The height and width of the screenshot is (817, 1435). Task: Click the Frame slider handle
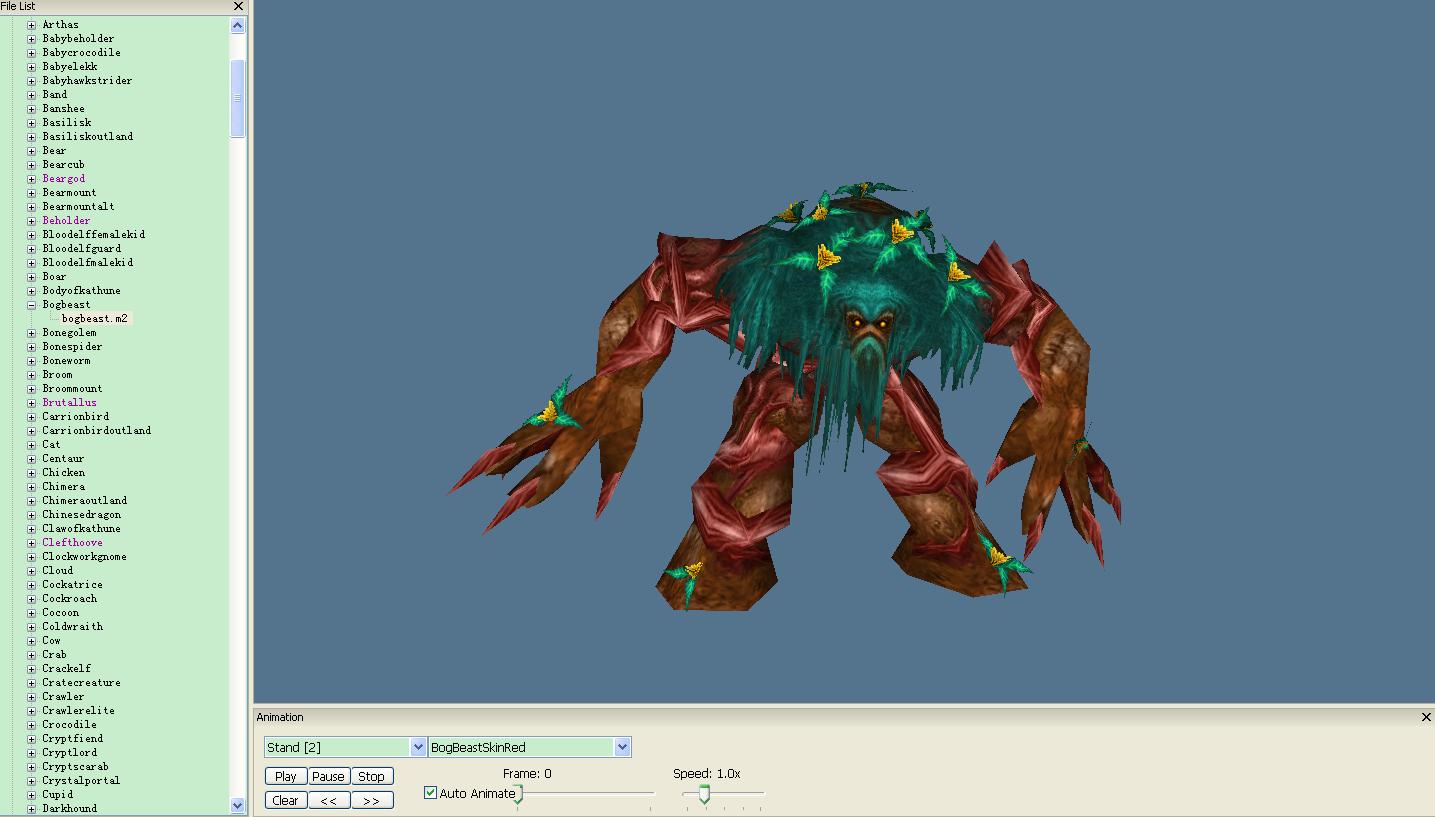[x=519, y=795]
